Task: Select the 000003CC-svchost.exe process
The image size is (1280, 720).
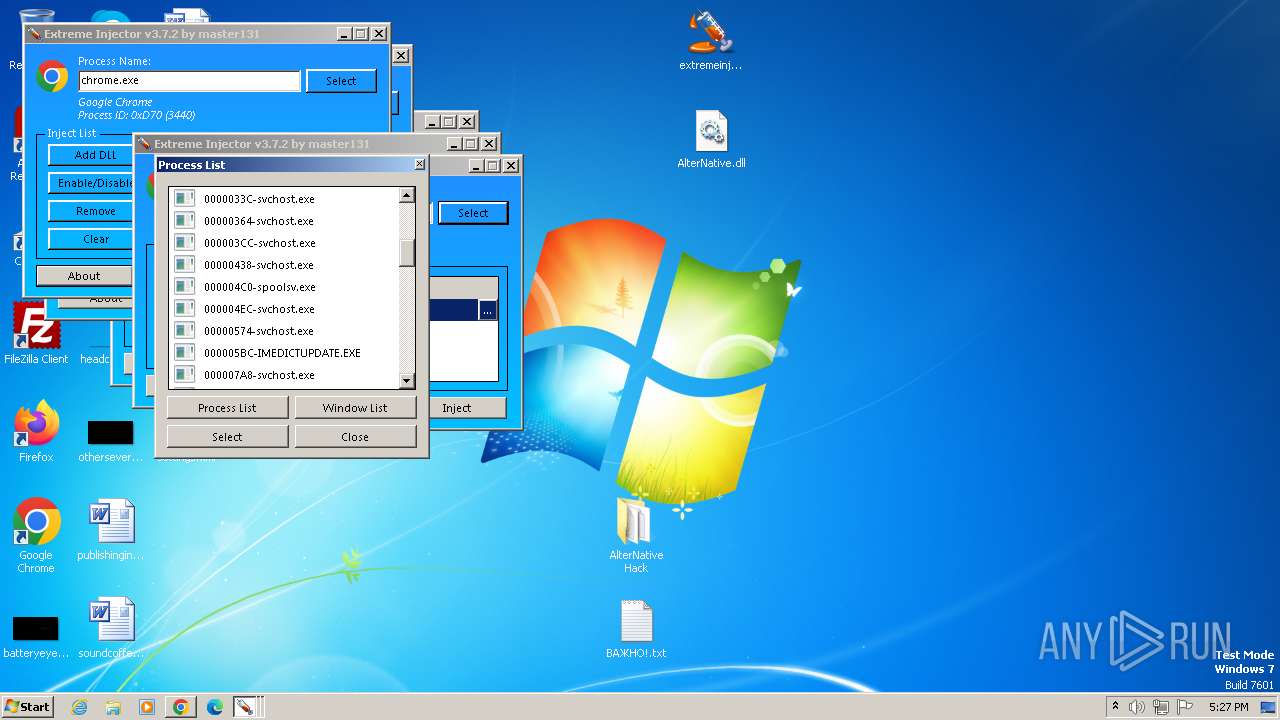Action: [x=285, y=243]
